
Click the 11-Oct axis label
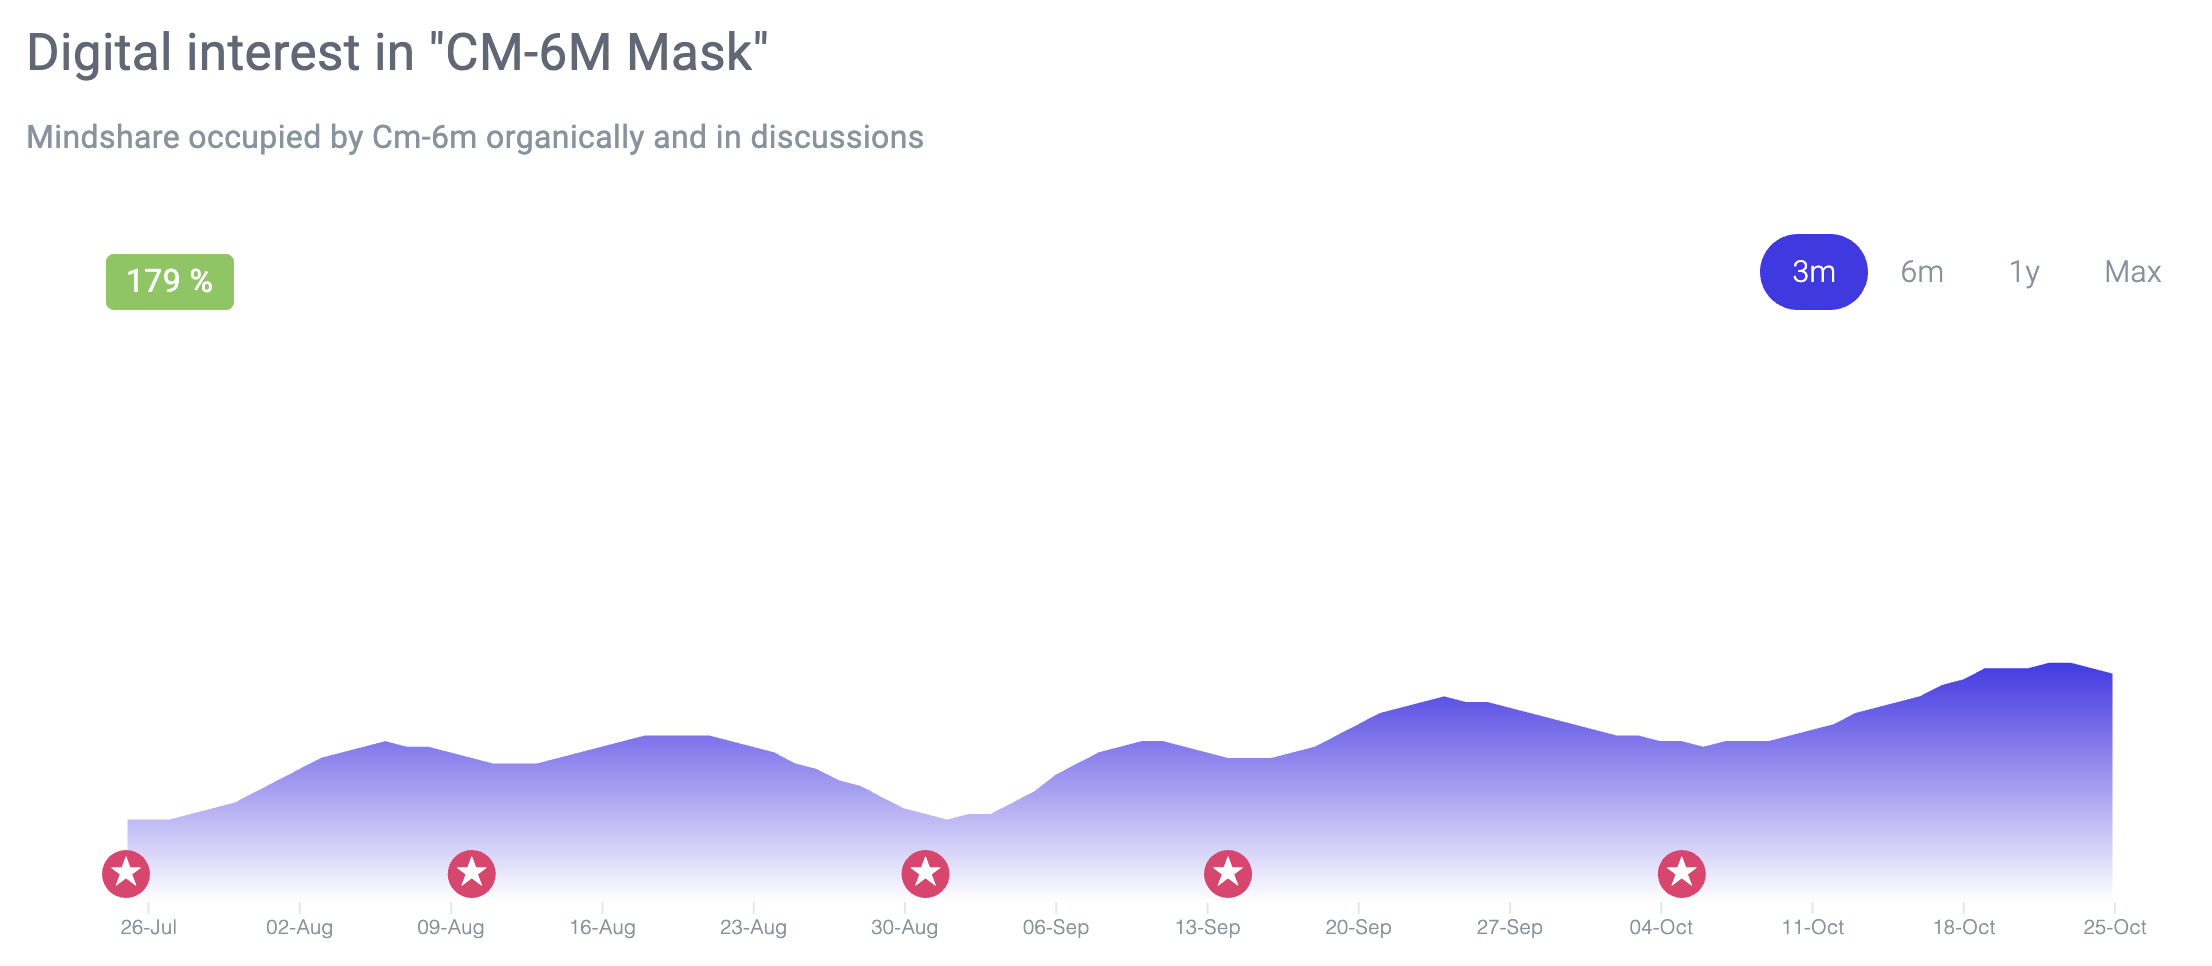(x=1812, y=927)
